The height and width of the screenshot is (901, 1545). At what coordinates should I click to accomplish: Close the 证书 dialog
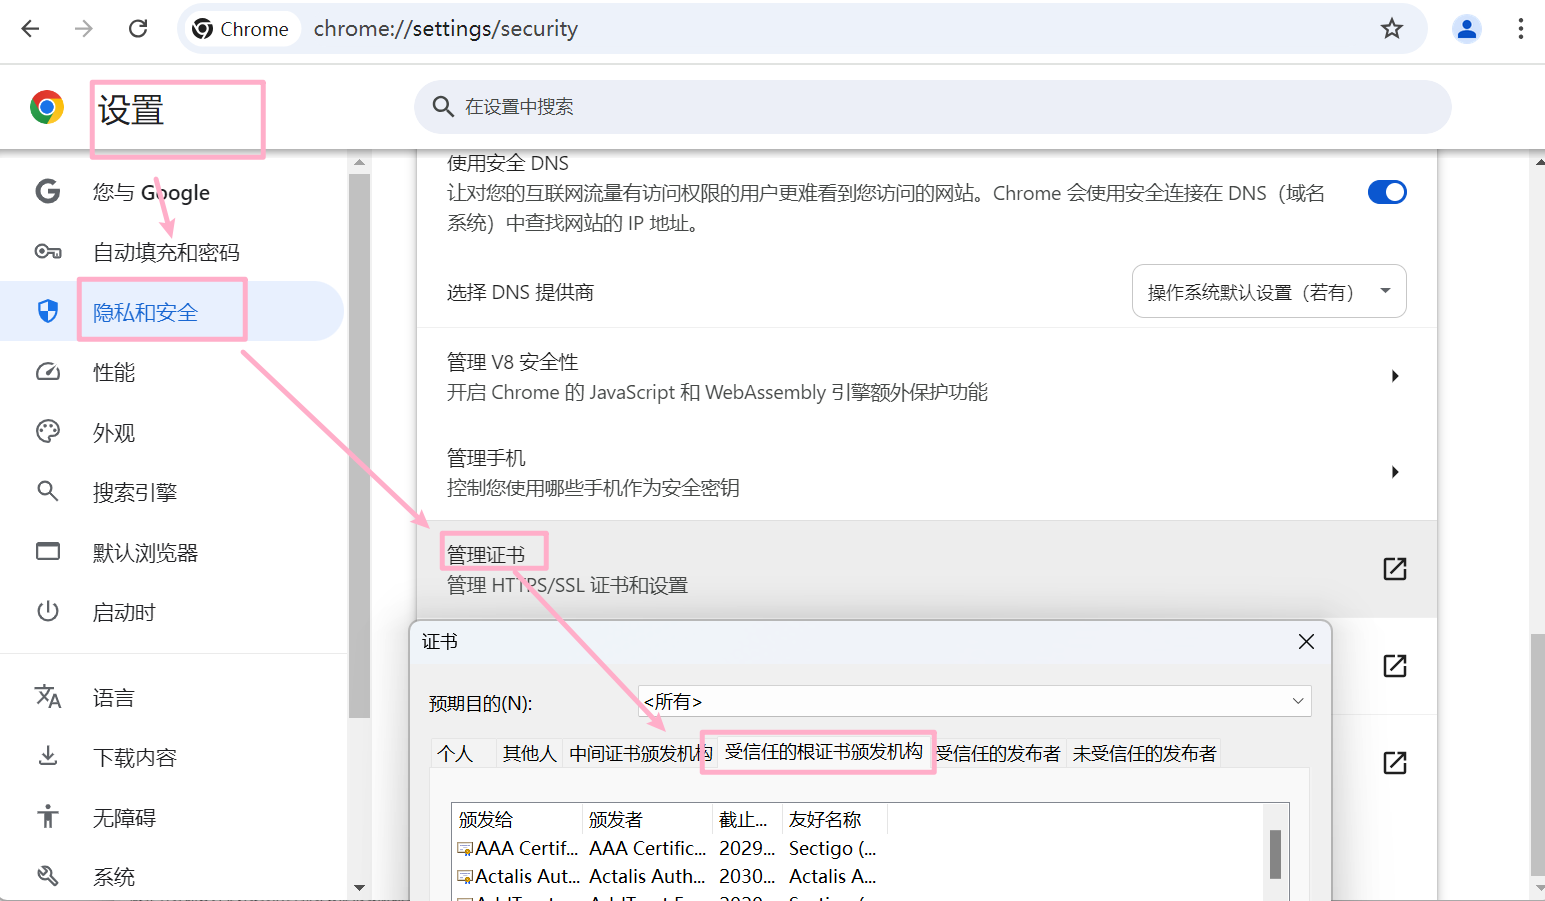(1306, 642)
